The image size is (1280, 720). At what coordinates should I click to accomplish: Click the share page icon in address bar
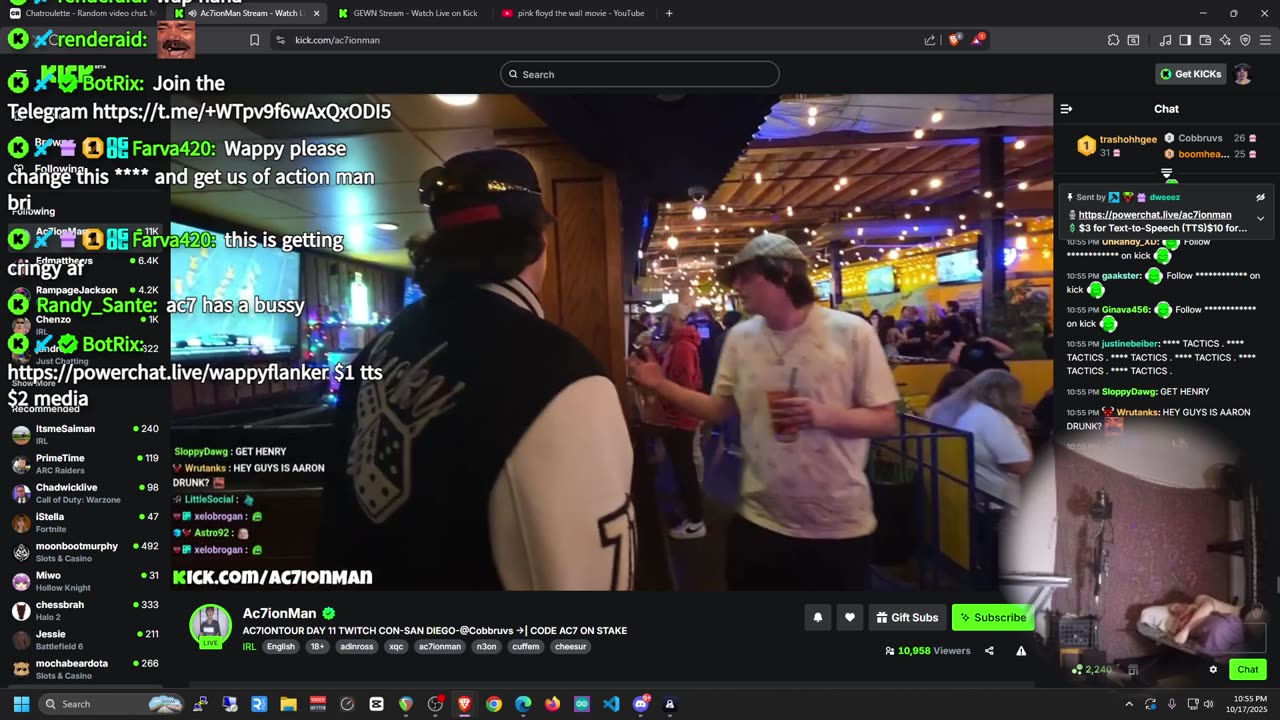pos(930,40)
